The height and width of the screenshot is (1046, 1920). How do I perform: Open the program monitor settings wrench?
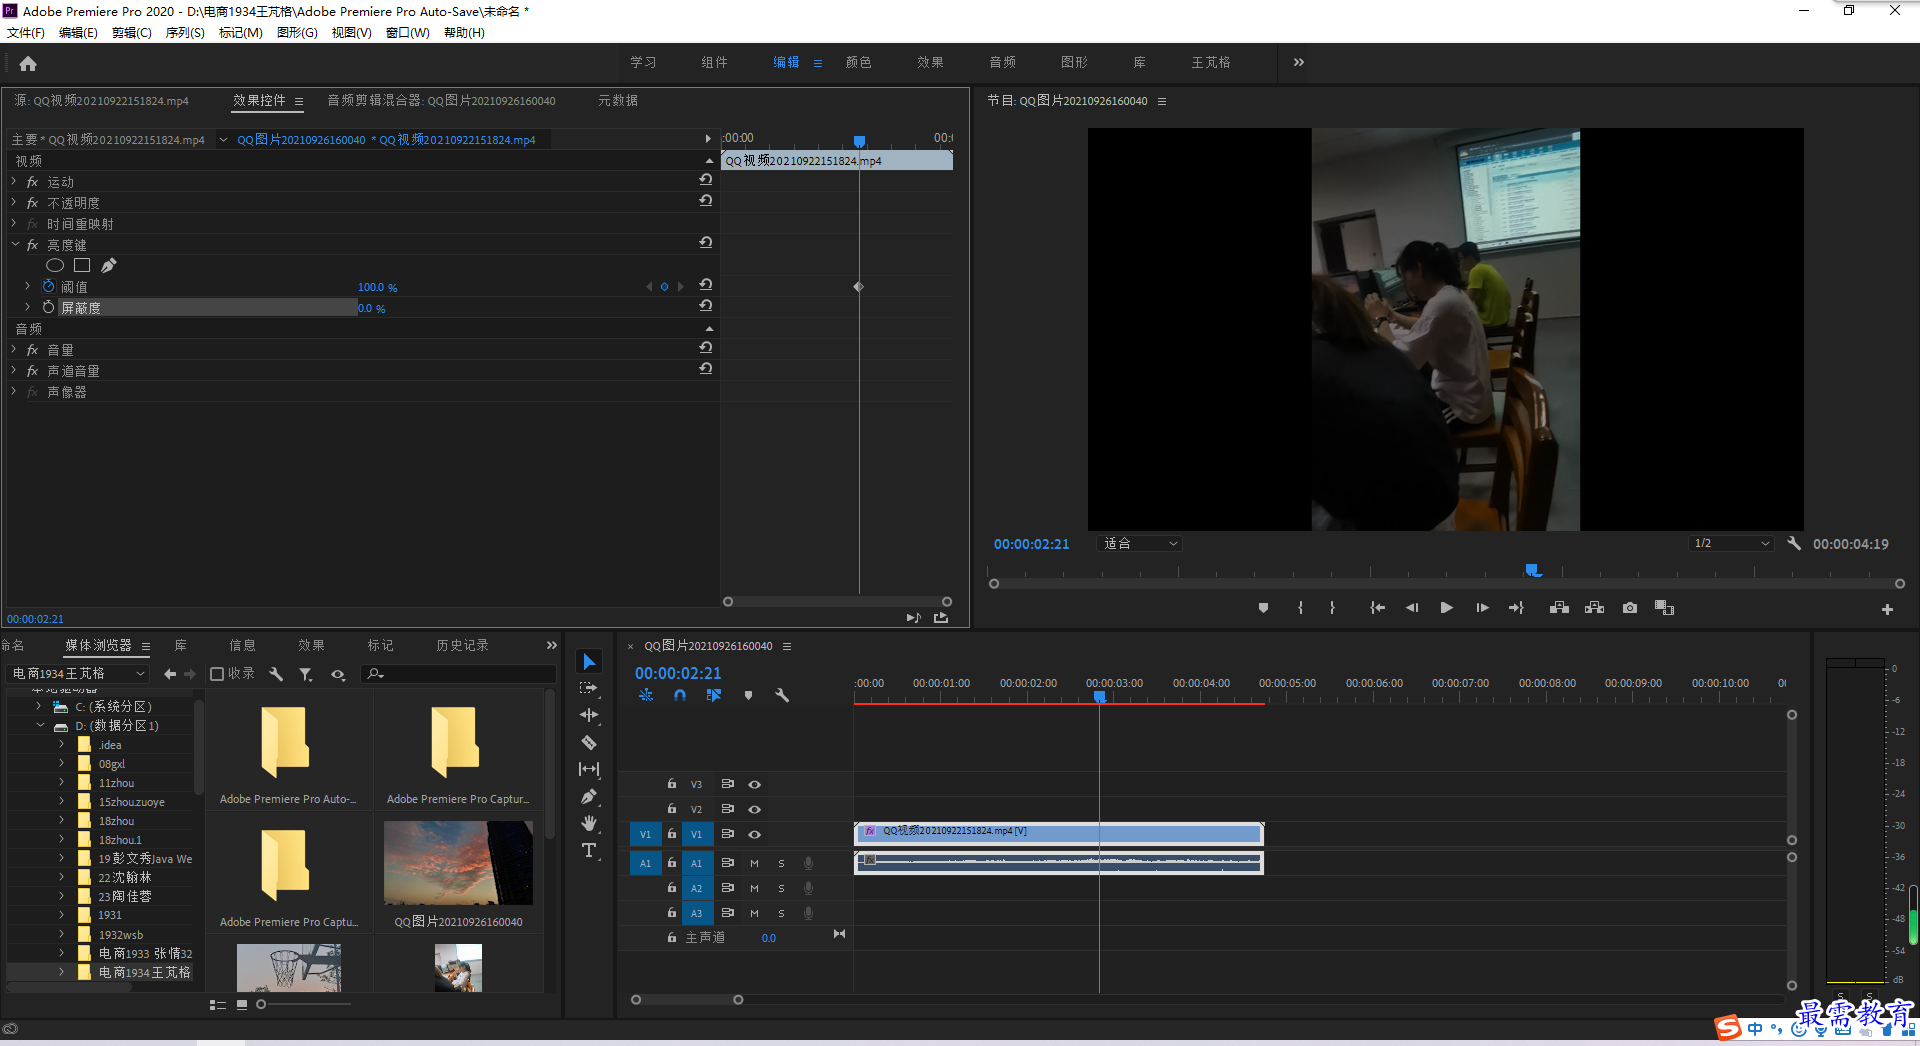[1794, 543]
